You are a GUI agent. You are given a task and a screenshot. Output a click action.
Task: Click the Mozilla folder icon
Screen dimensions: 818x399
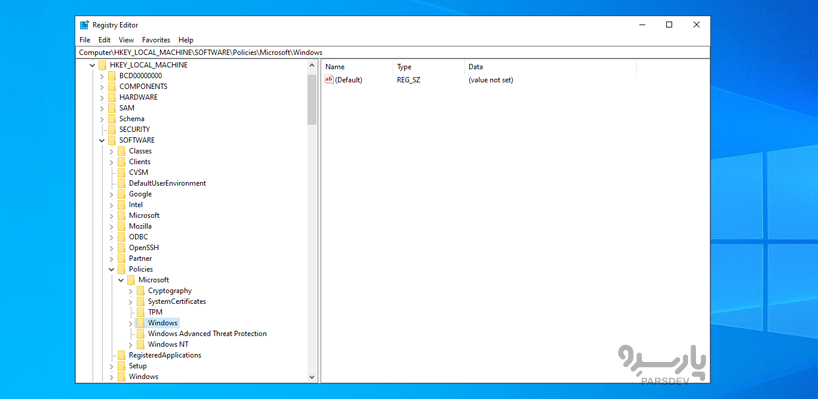121,226
